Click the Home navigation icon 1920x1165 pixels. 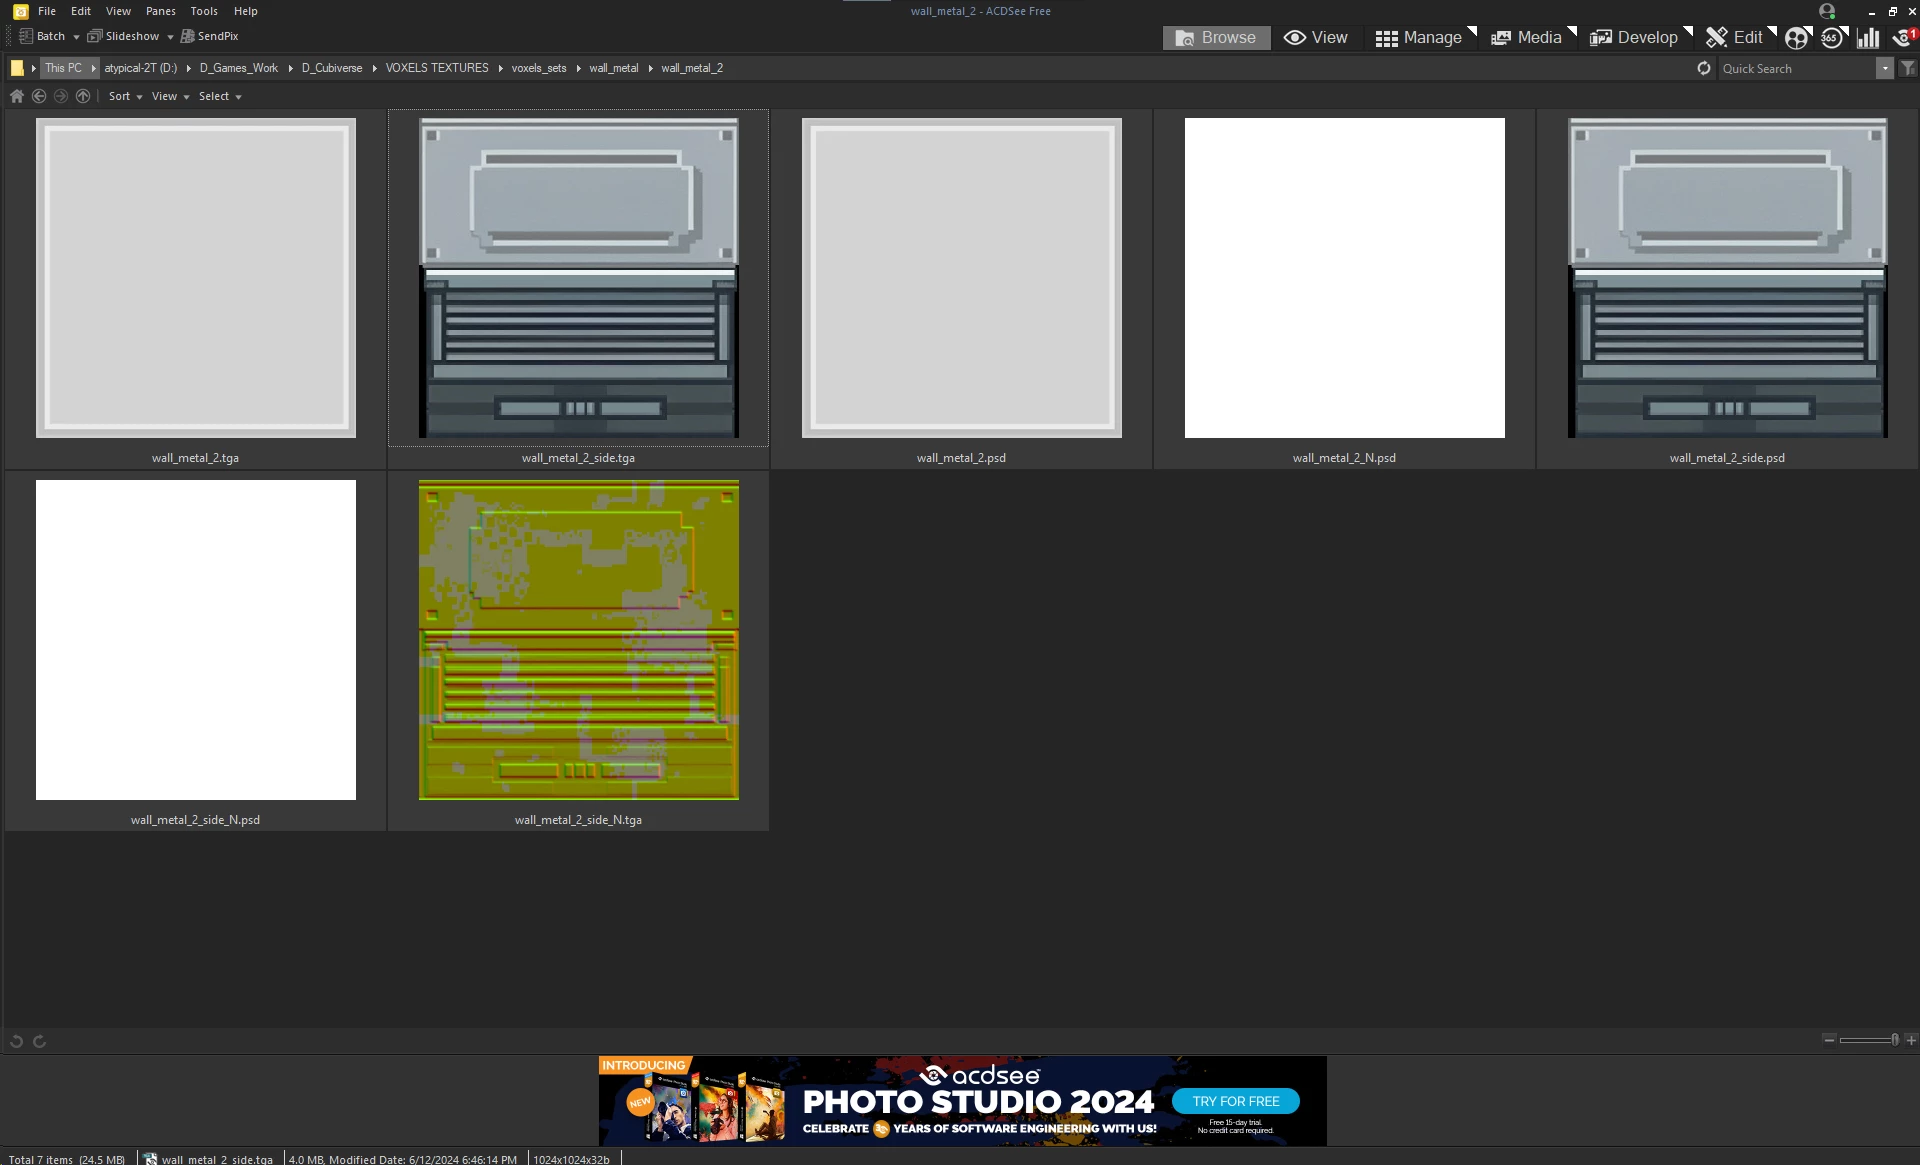coord(17,96)
